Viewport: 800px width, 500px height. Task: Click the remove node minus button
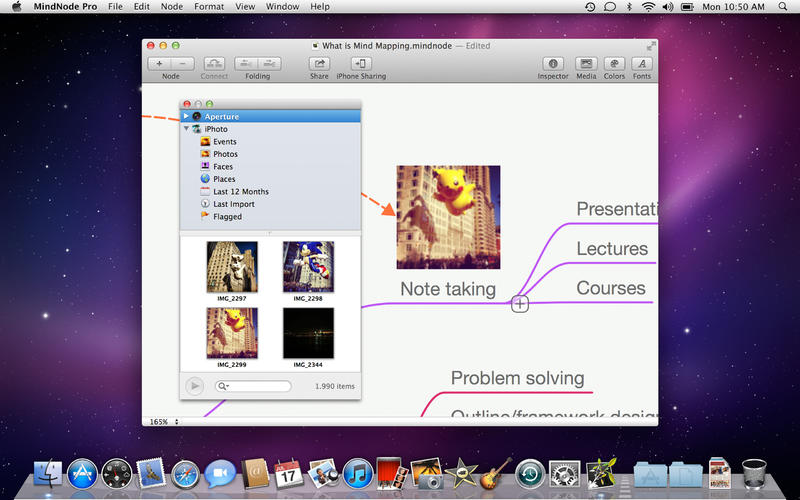point(182,63)
